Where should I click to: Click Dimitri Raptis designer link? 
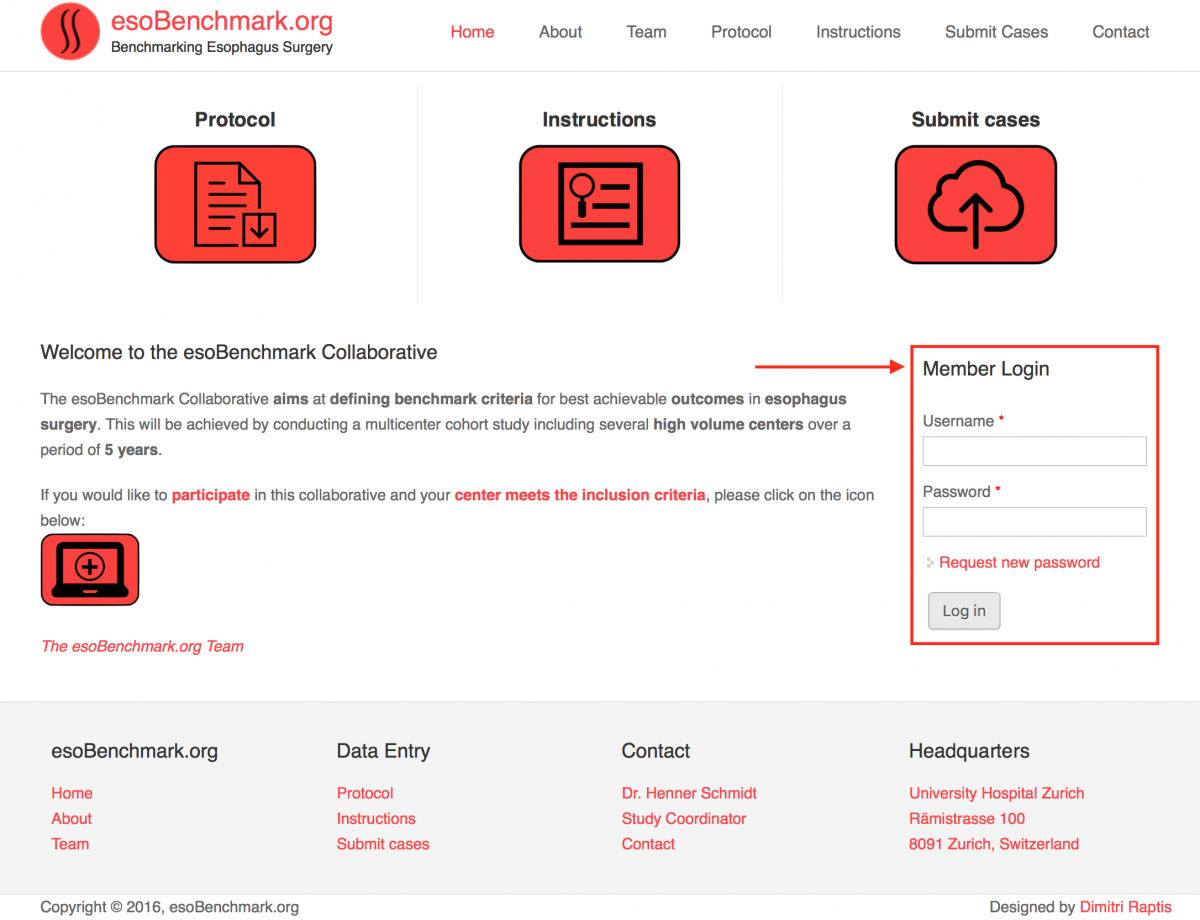(x=1125, y=907)
